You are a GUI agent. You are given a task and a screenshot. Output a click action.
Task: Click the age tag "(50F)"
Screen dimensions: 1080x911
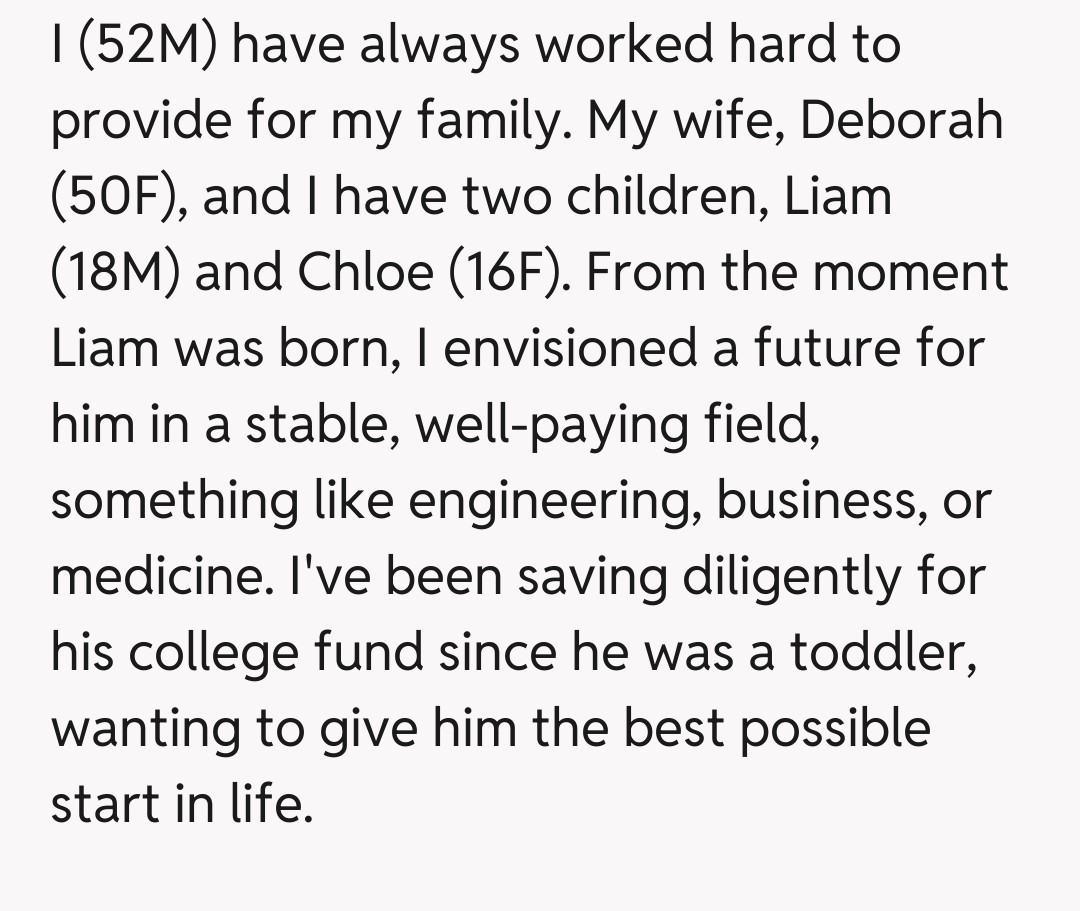pyautogui.click(x=120, y=197)
